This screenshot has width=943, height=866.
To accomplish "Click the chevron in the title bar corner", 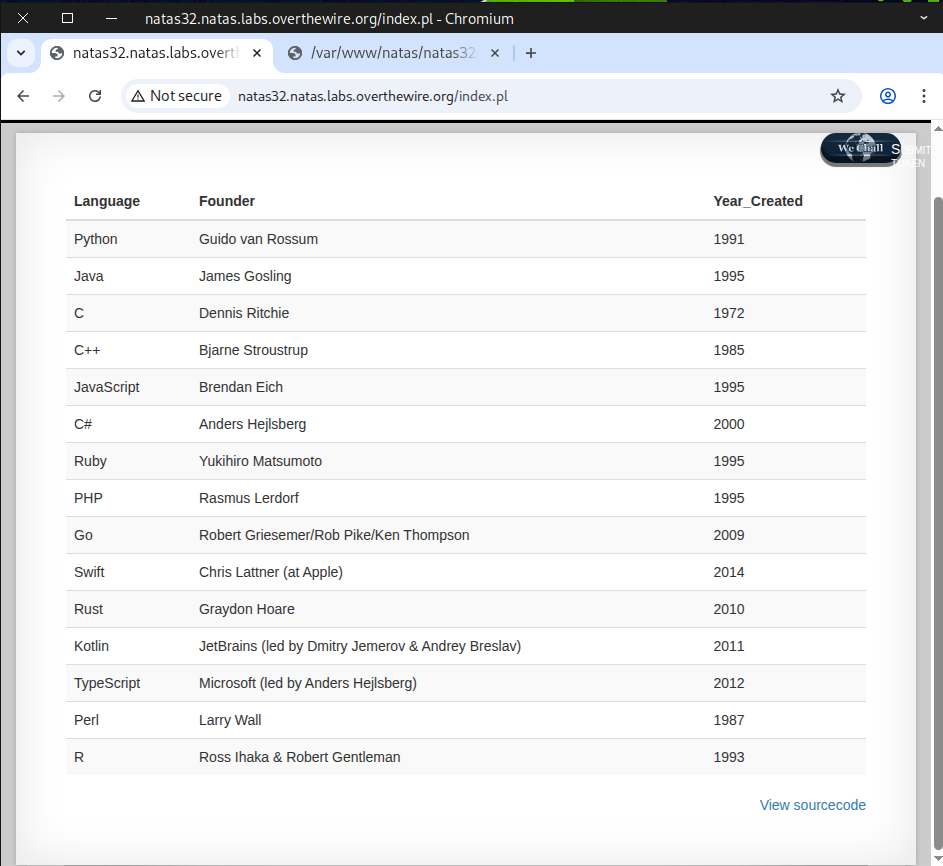I will [923, 17].
